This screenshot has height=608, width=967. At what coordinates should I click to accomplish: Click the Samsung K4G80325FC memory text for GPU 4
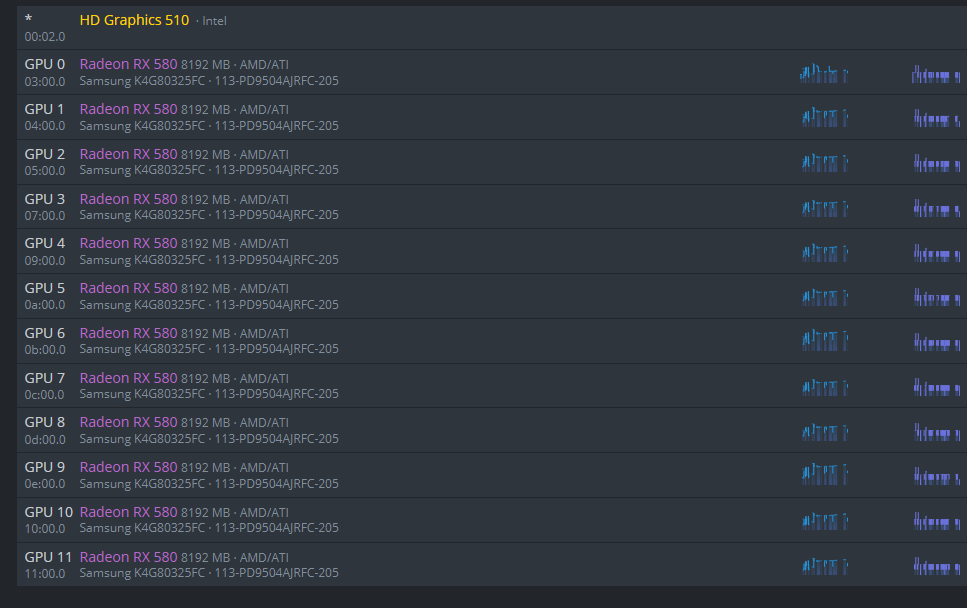[142, 260]
